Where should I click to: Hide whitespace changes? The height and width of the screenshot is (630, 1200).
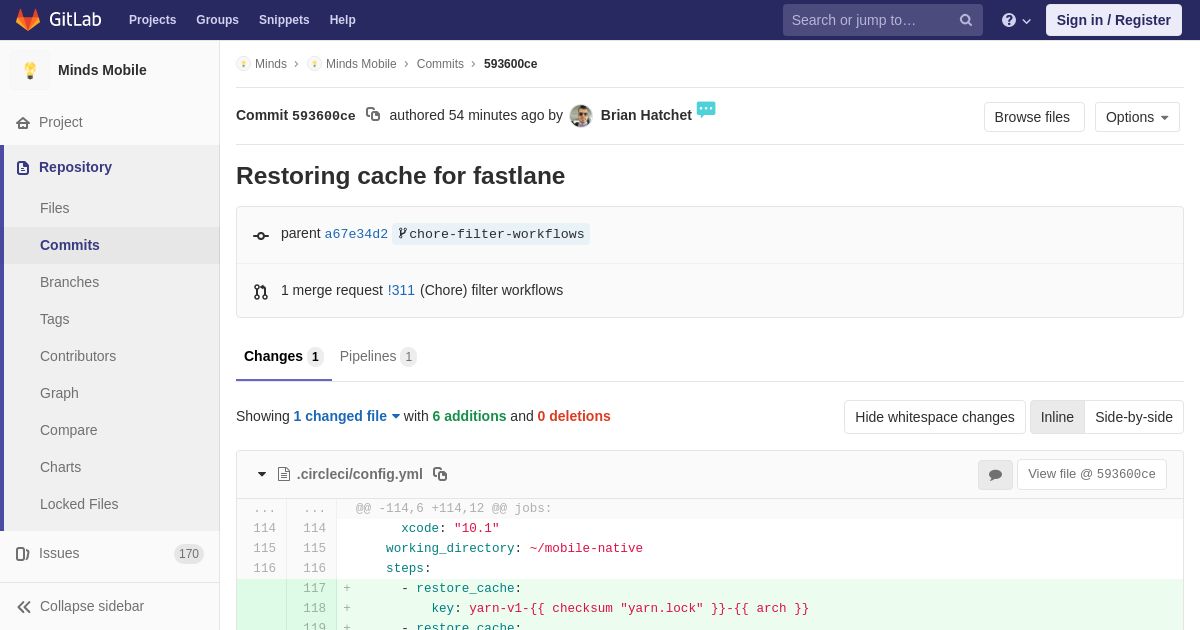pyautogui.click(x=935, y=417)
